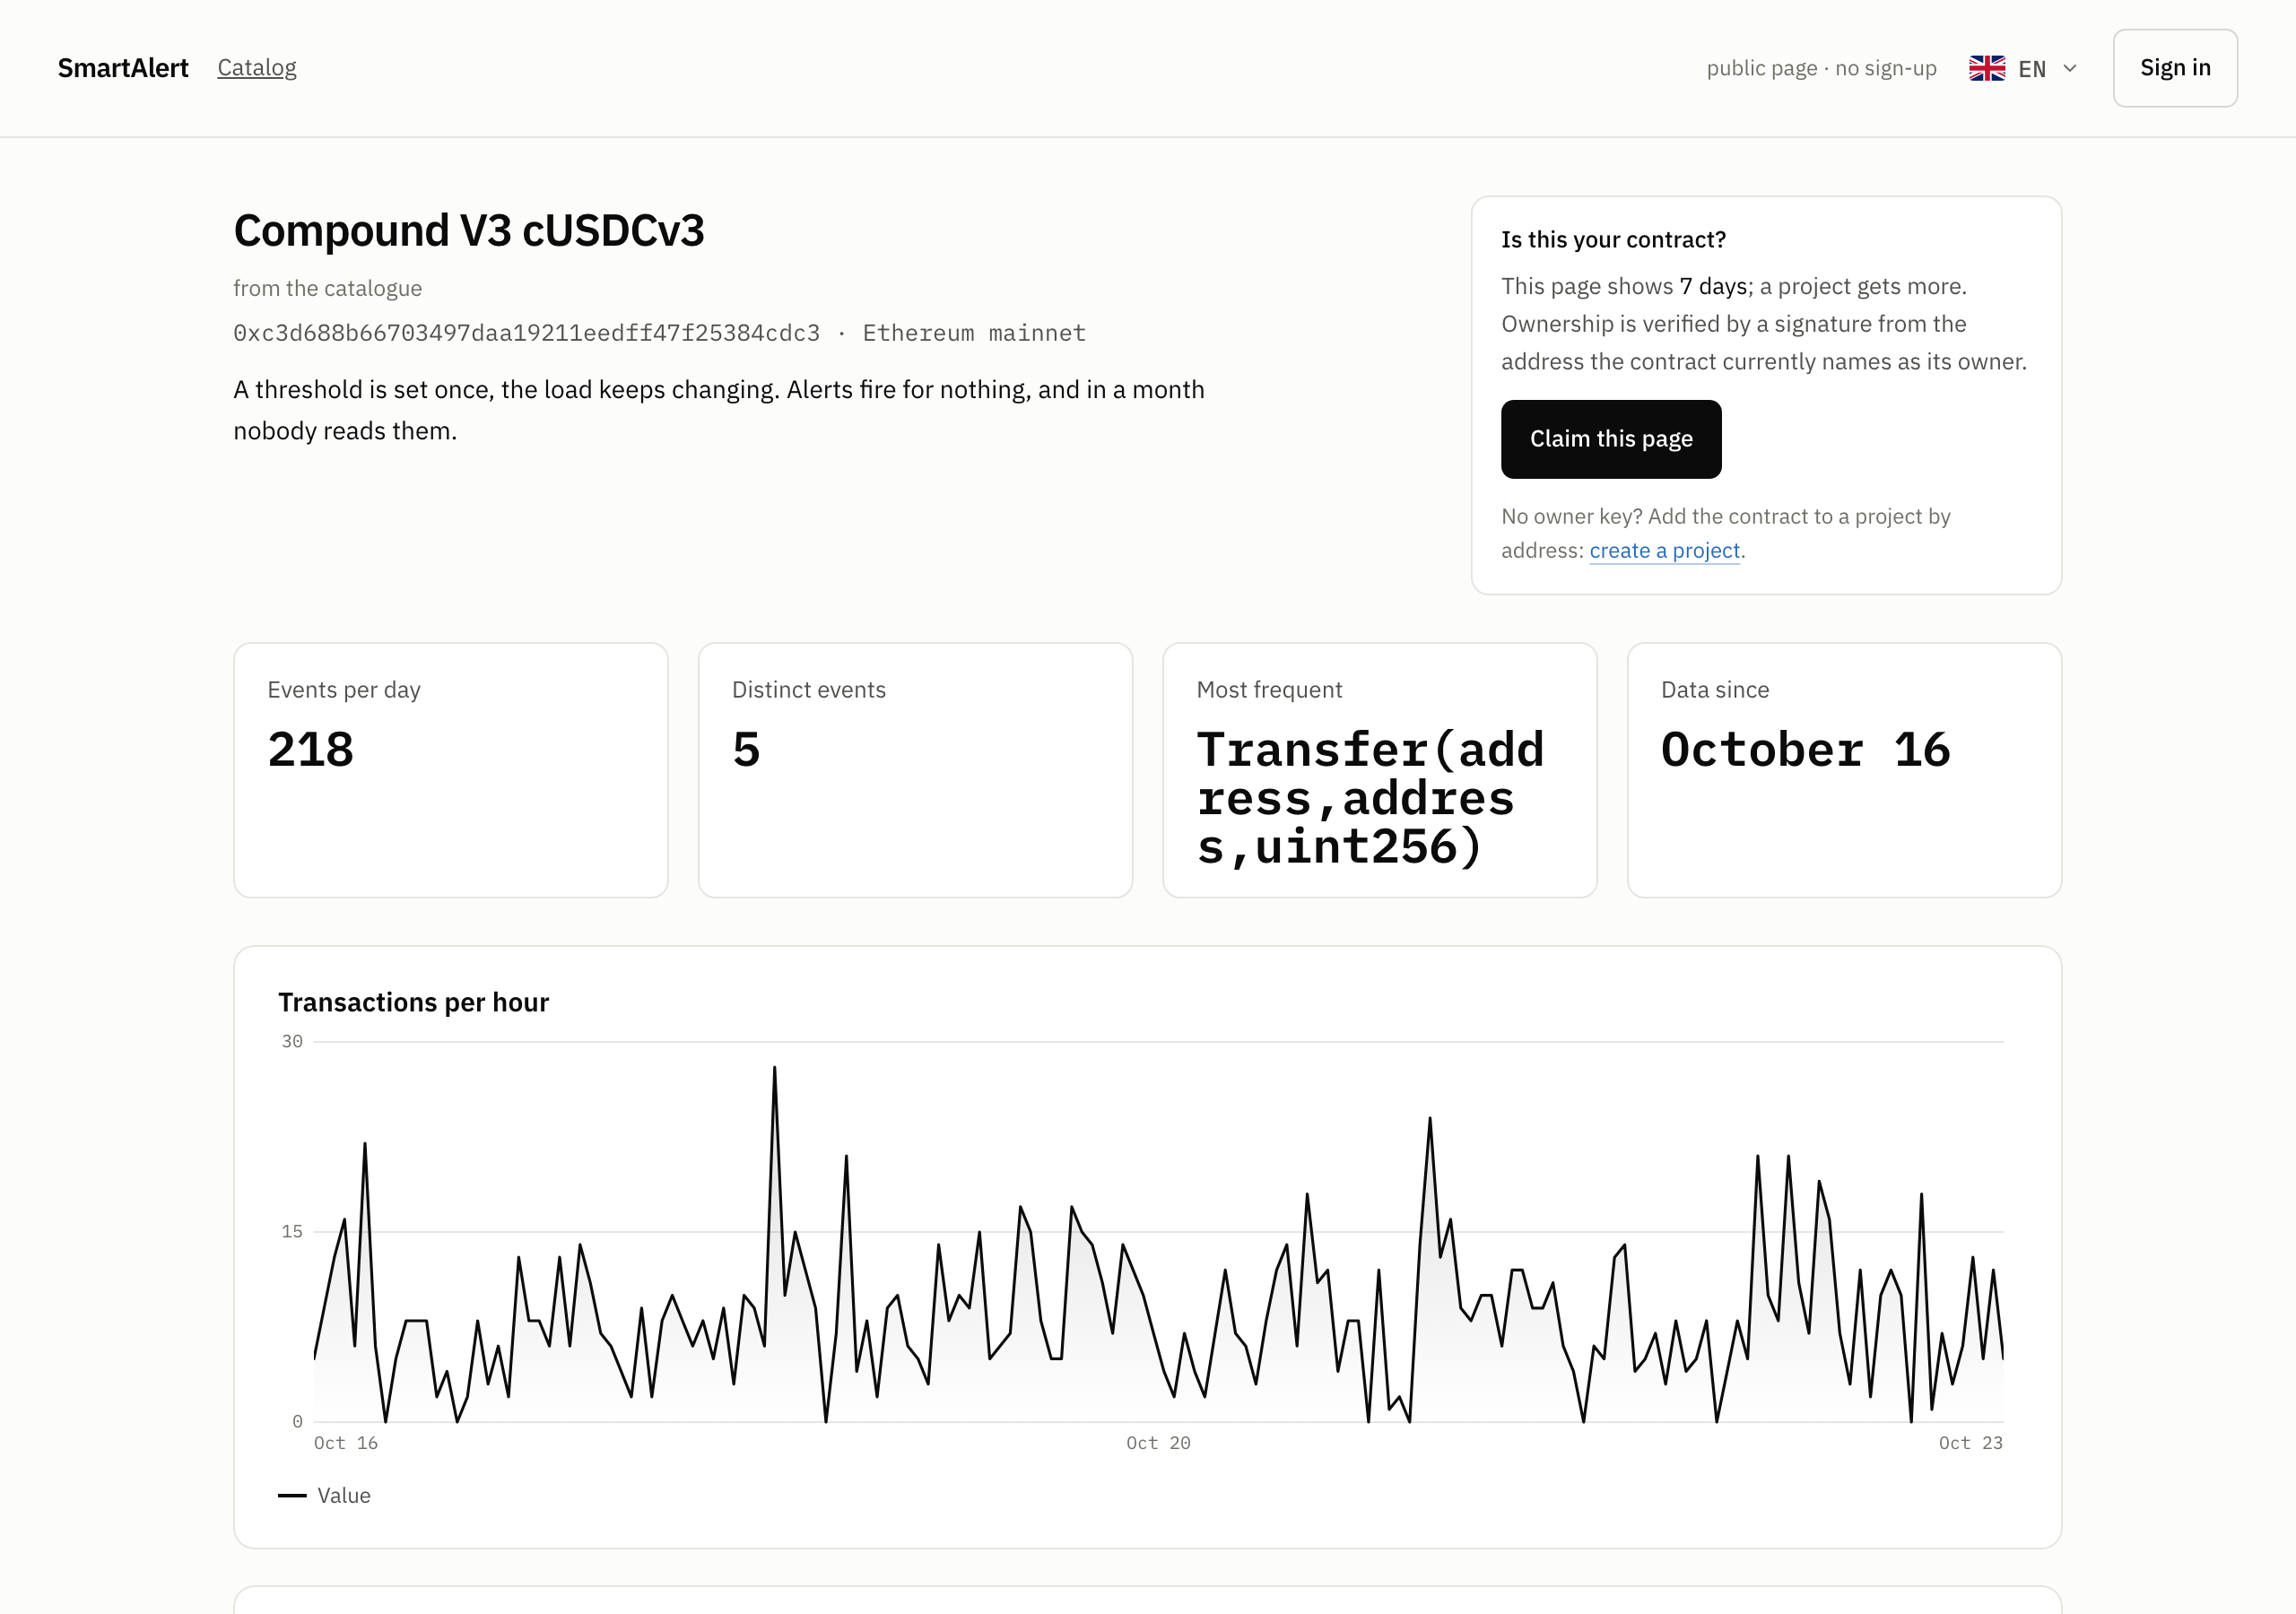Expand the EN language dropdown chevron
This screenshot has height=1614, width=2296.
(x=2070, y=68)
